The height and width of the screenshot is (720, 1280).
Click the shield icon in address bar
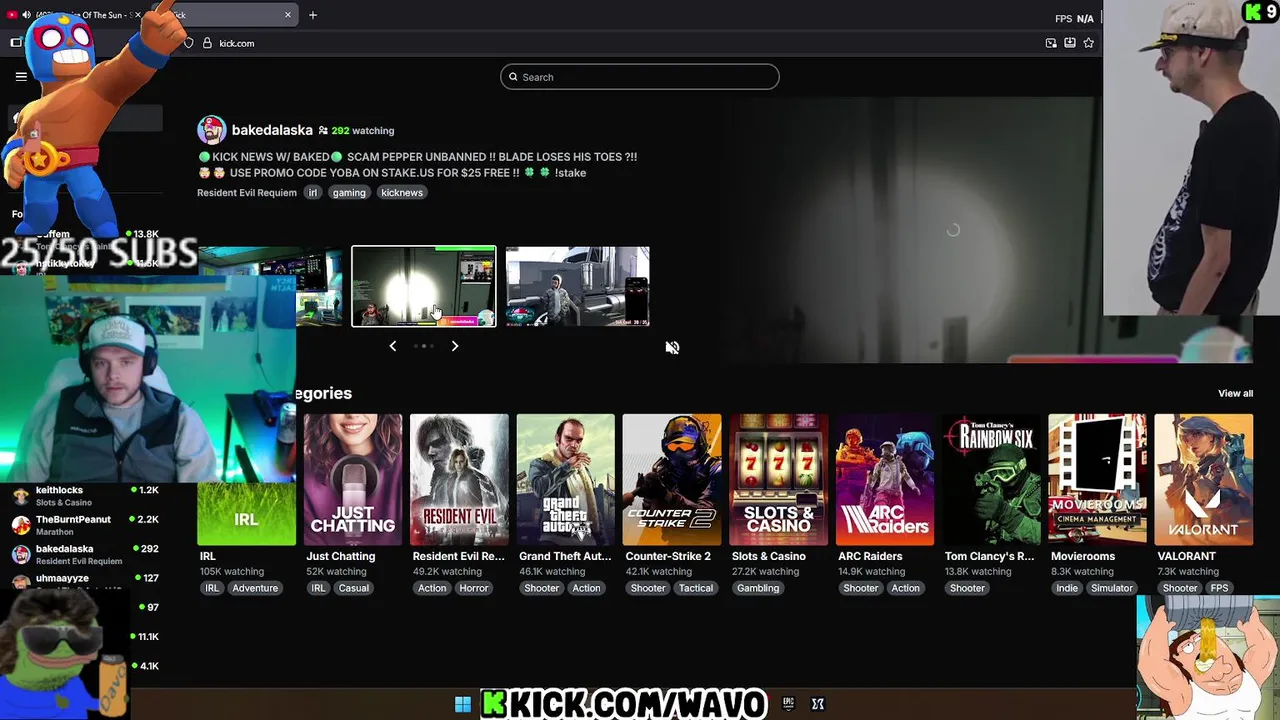pyautogui.click(x=188, y=43)
